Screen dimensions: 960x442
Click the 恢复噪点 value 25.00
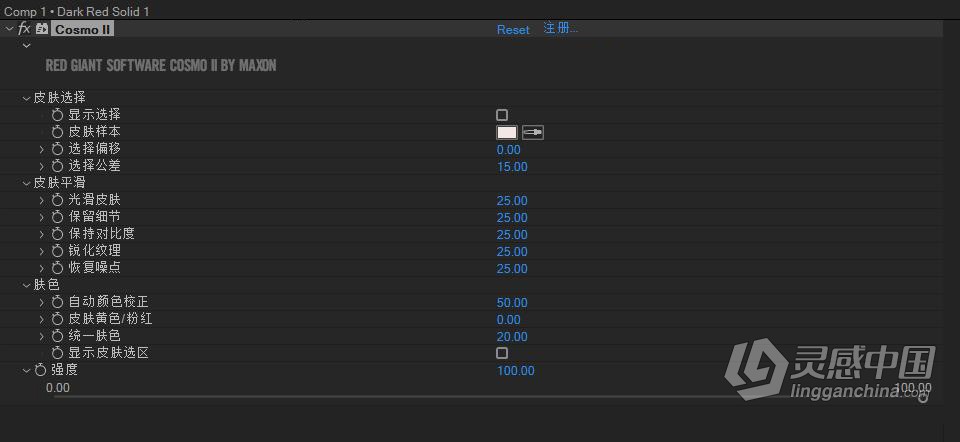pyautogui.click(x=512, y=269)
